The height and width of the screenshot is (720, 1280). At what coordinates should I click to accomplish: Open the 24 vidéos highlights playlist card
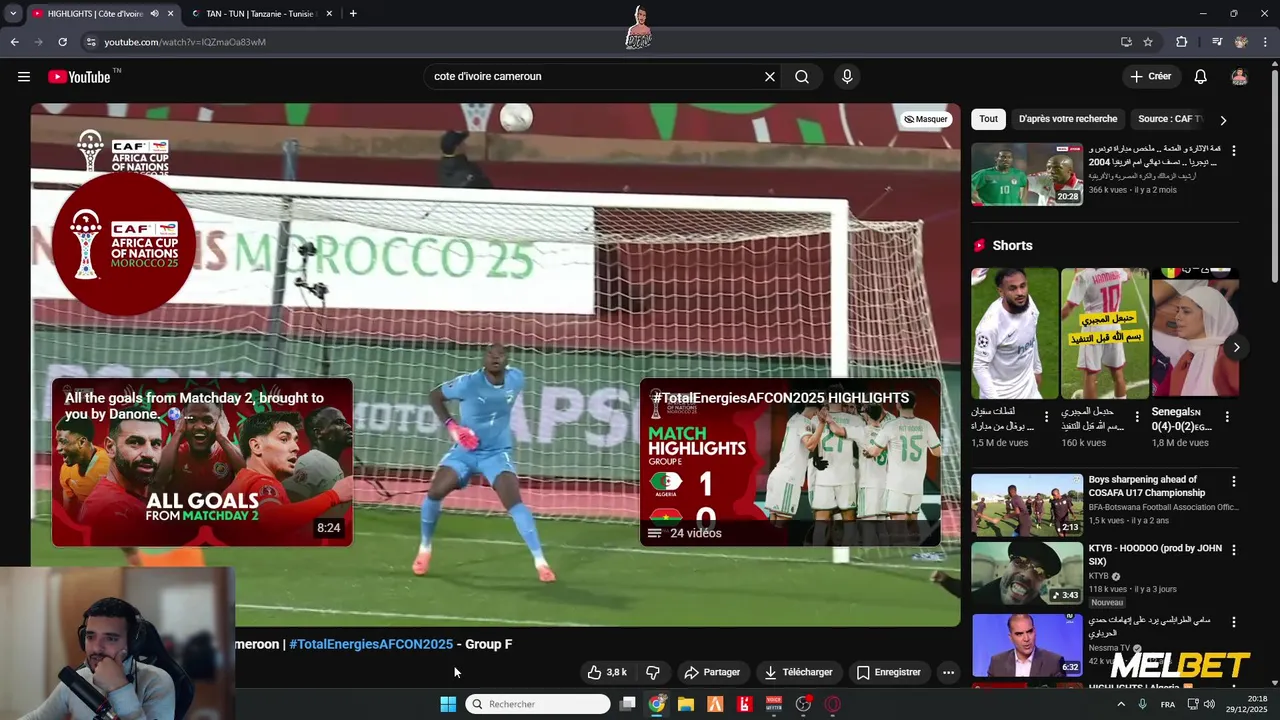[790, 462]
